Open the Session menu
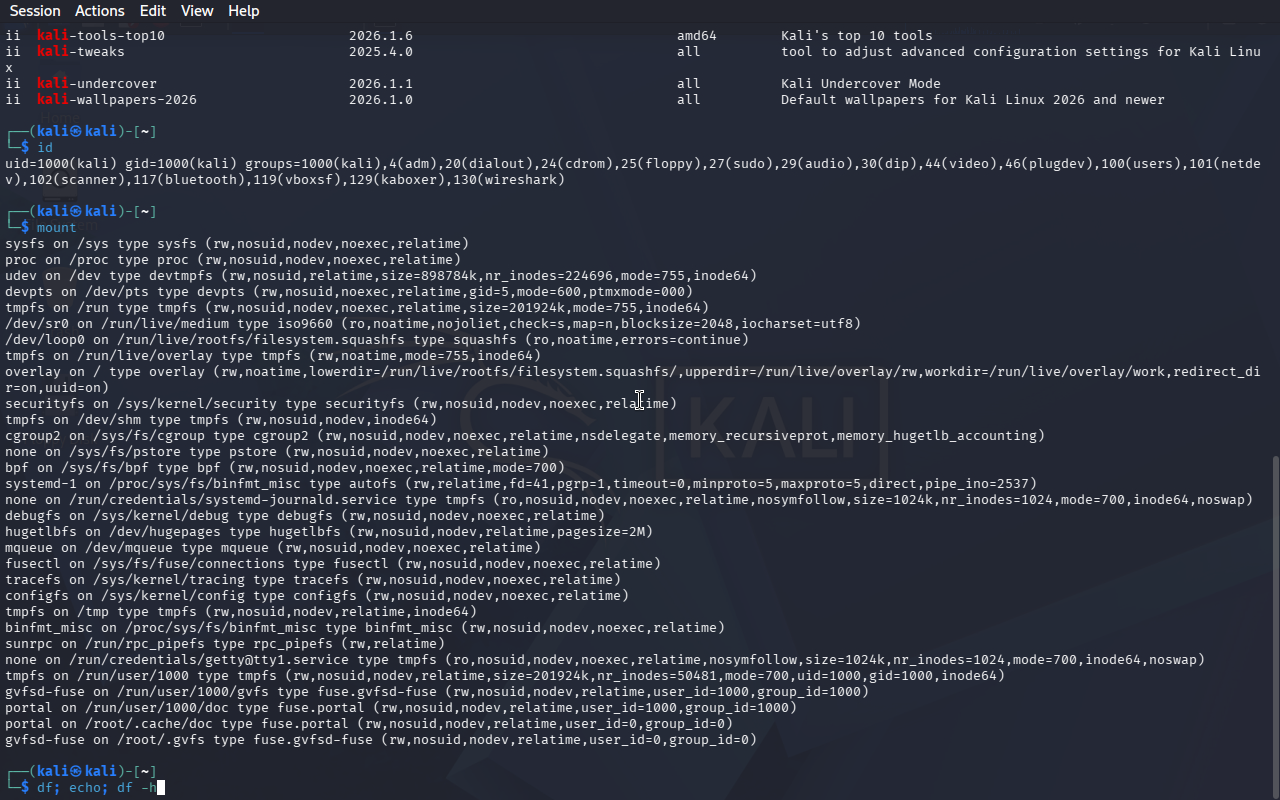 [35, 11]
